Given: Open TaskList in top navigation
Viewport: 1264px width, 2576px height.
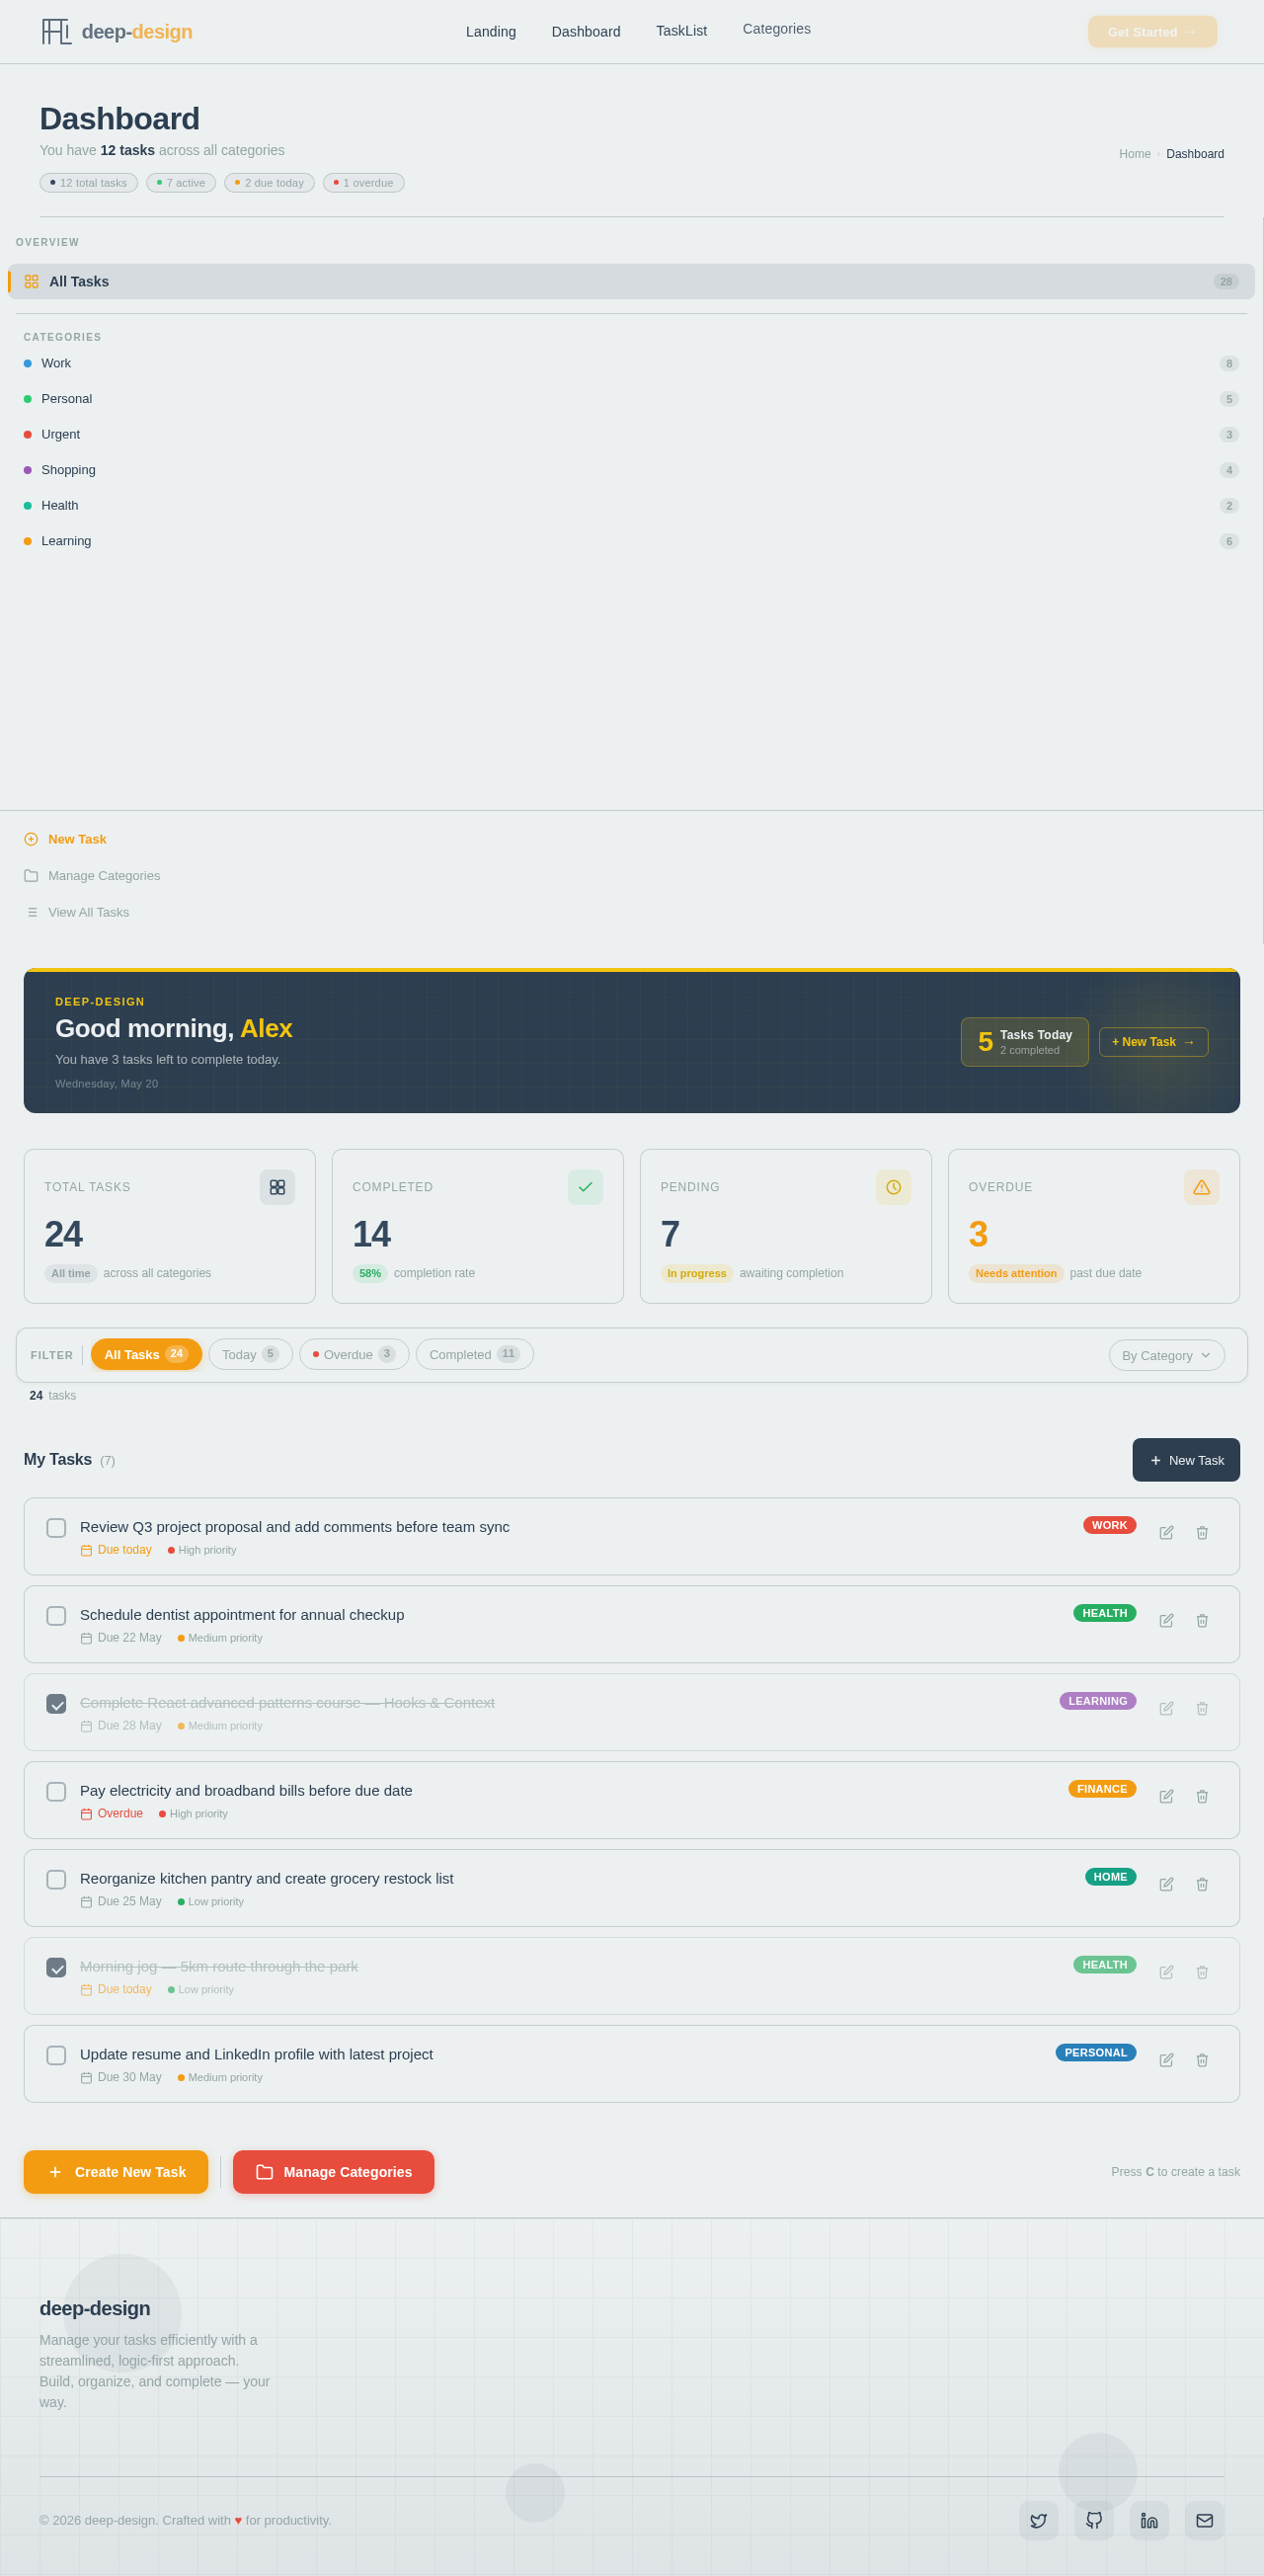Looking at the screenshot, I should (x=681, y=31).
